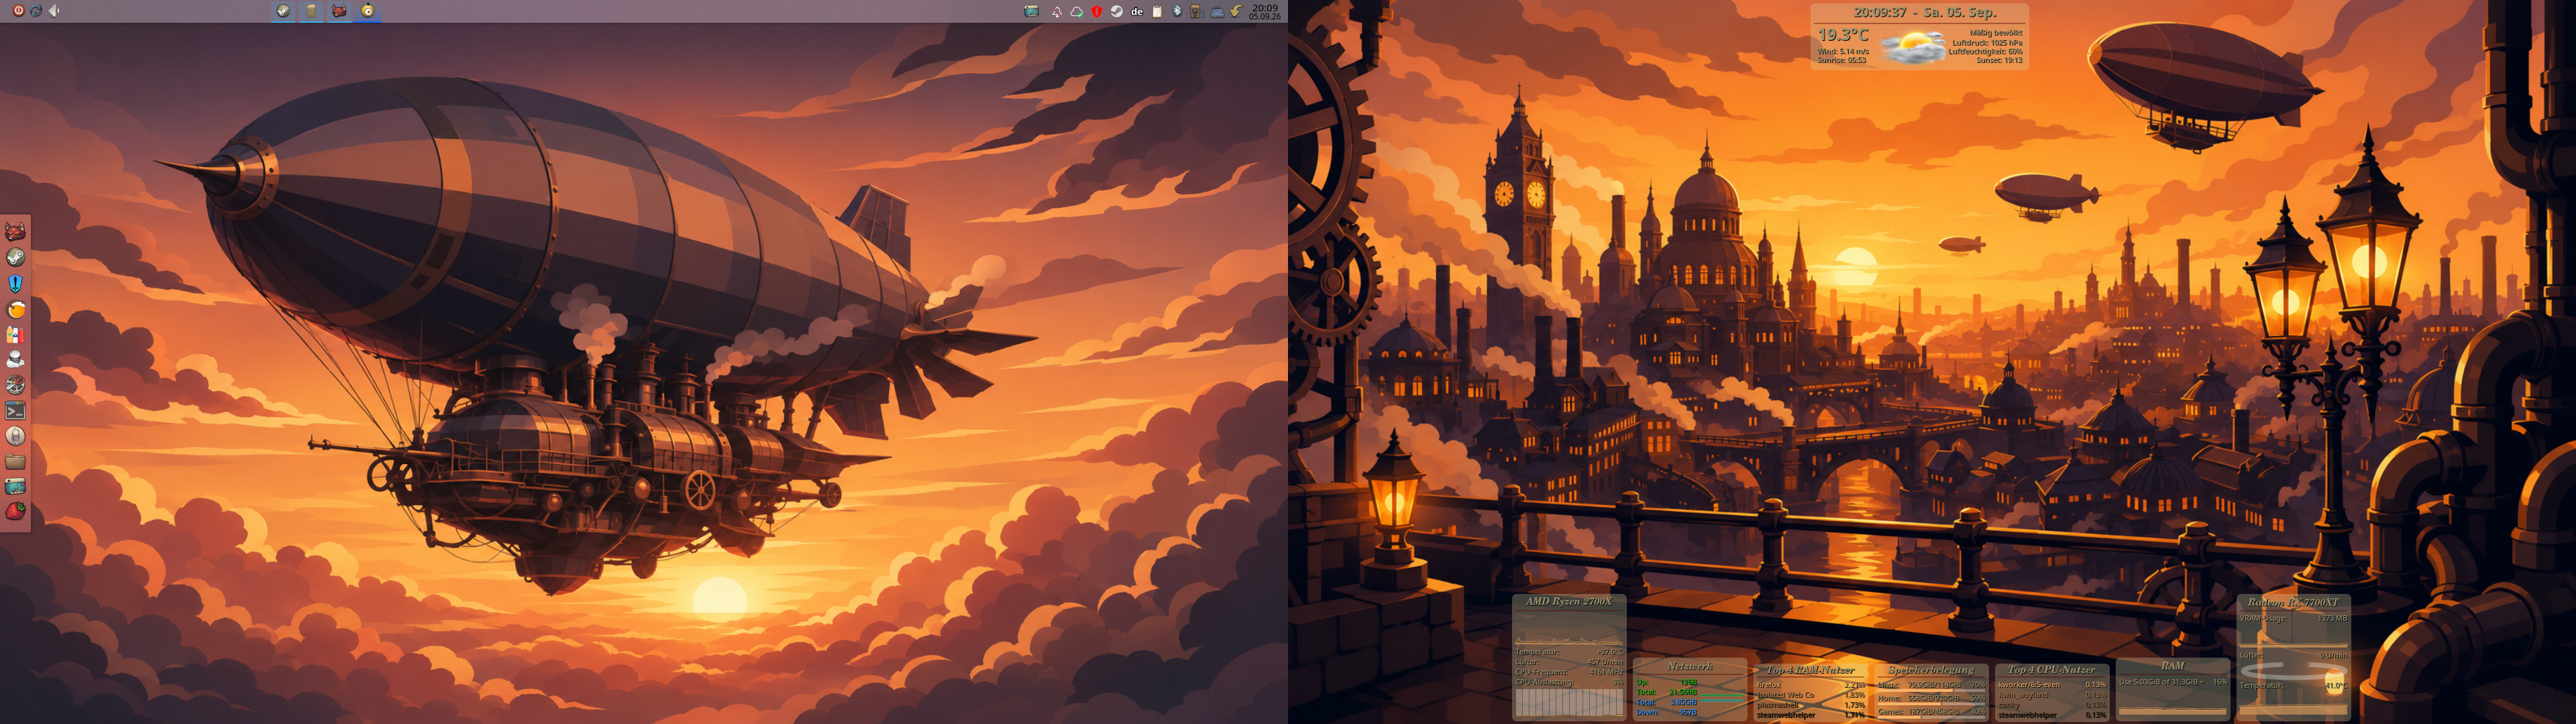Click the RAM 'Use 5,03GiB of 31,3GiB' line

pyautogui.click(x=2173, y=682)
